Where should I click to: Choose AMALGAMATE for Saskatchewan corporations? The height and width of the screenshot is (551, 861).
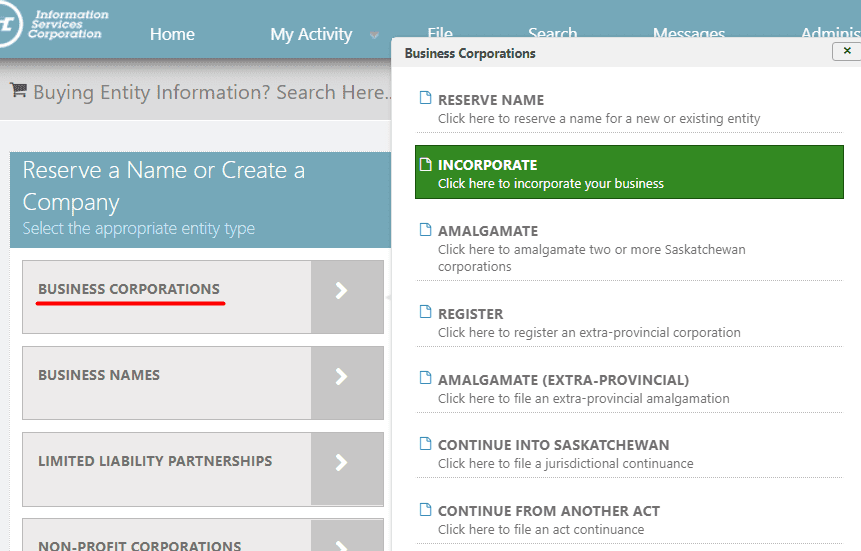point(629,247)
